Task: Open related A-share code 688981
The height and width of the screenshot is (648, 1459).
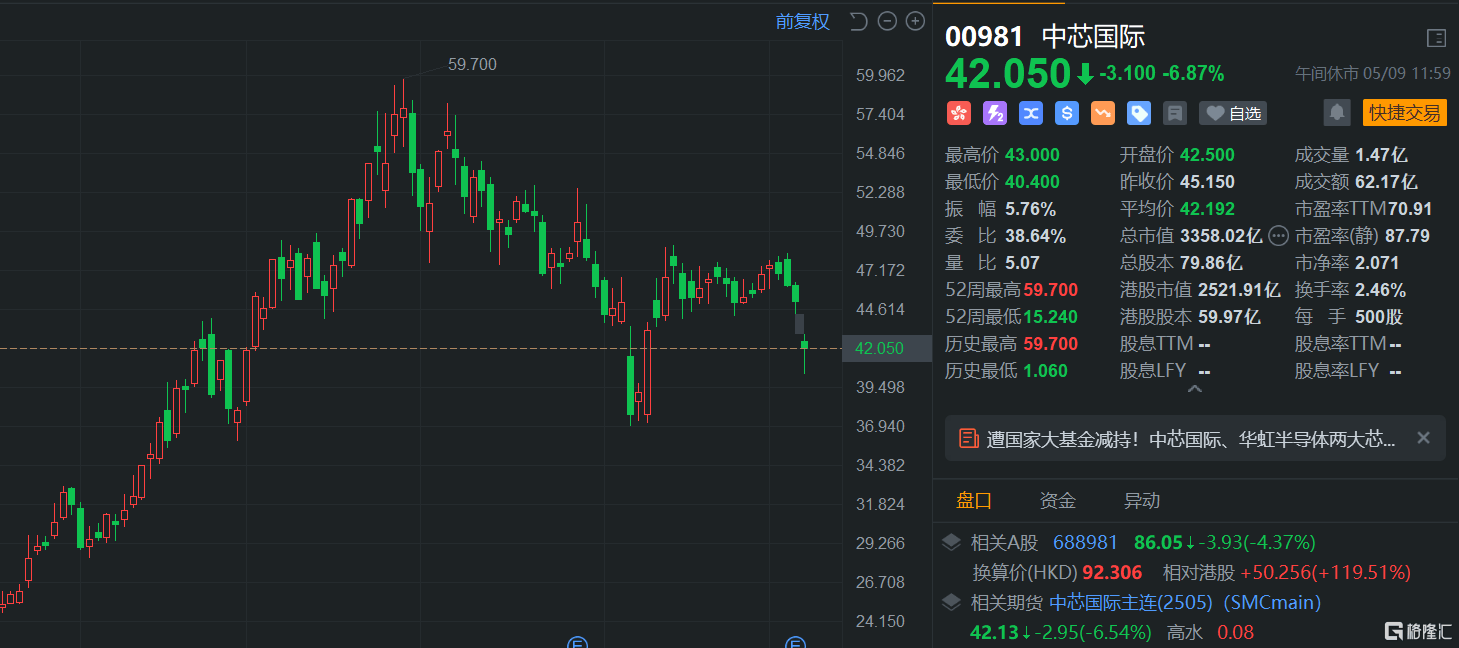Action: pos(1085,543)
